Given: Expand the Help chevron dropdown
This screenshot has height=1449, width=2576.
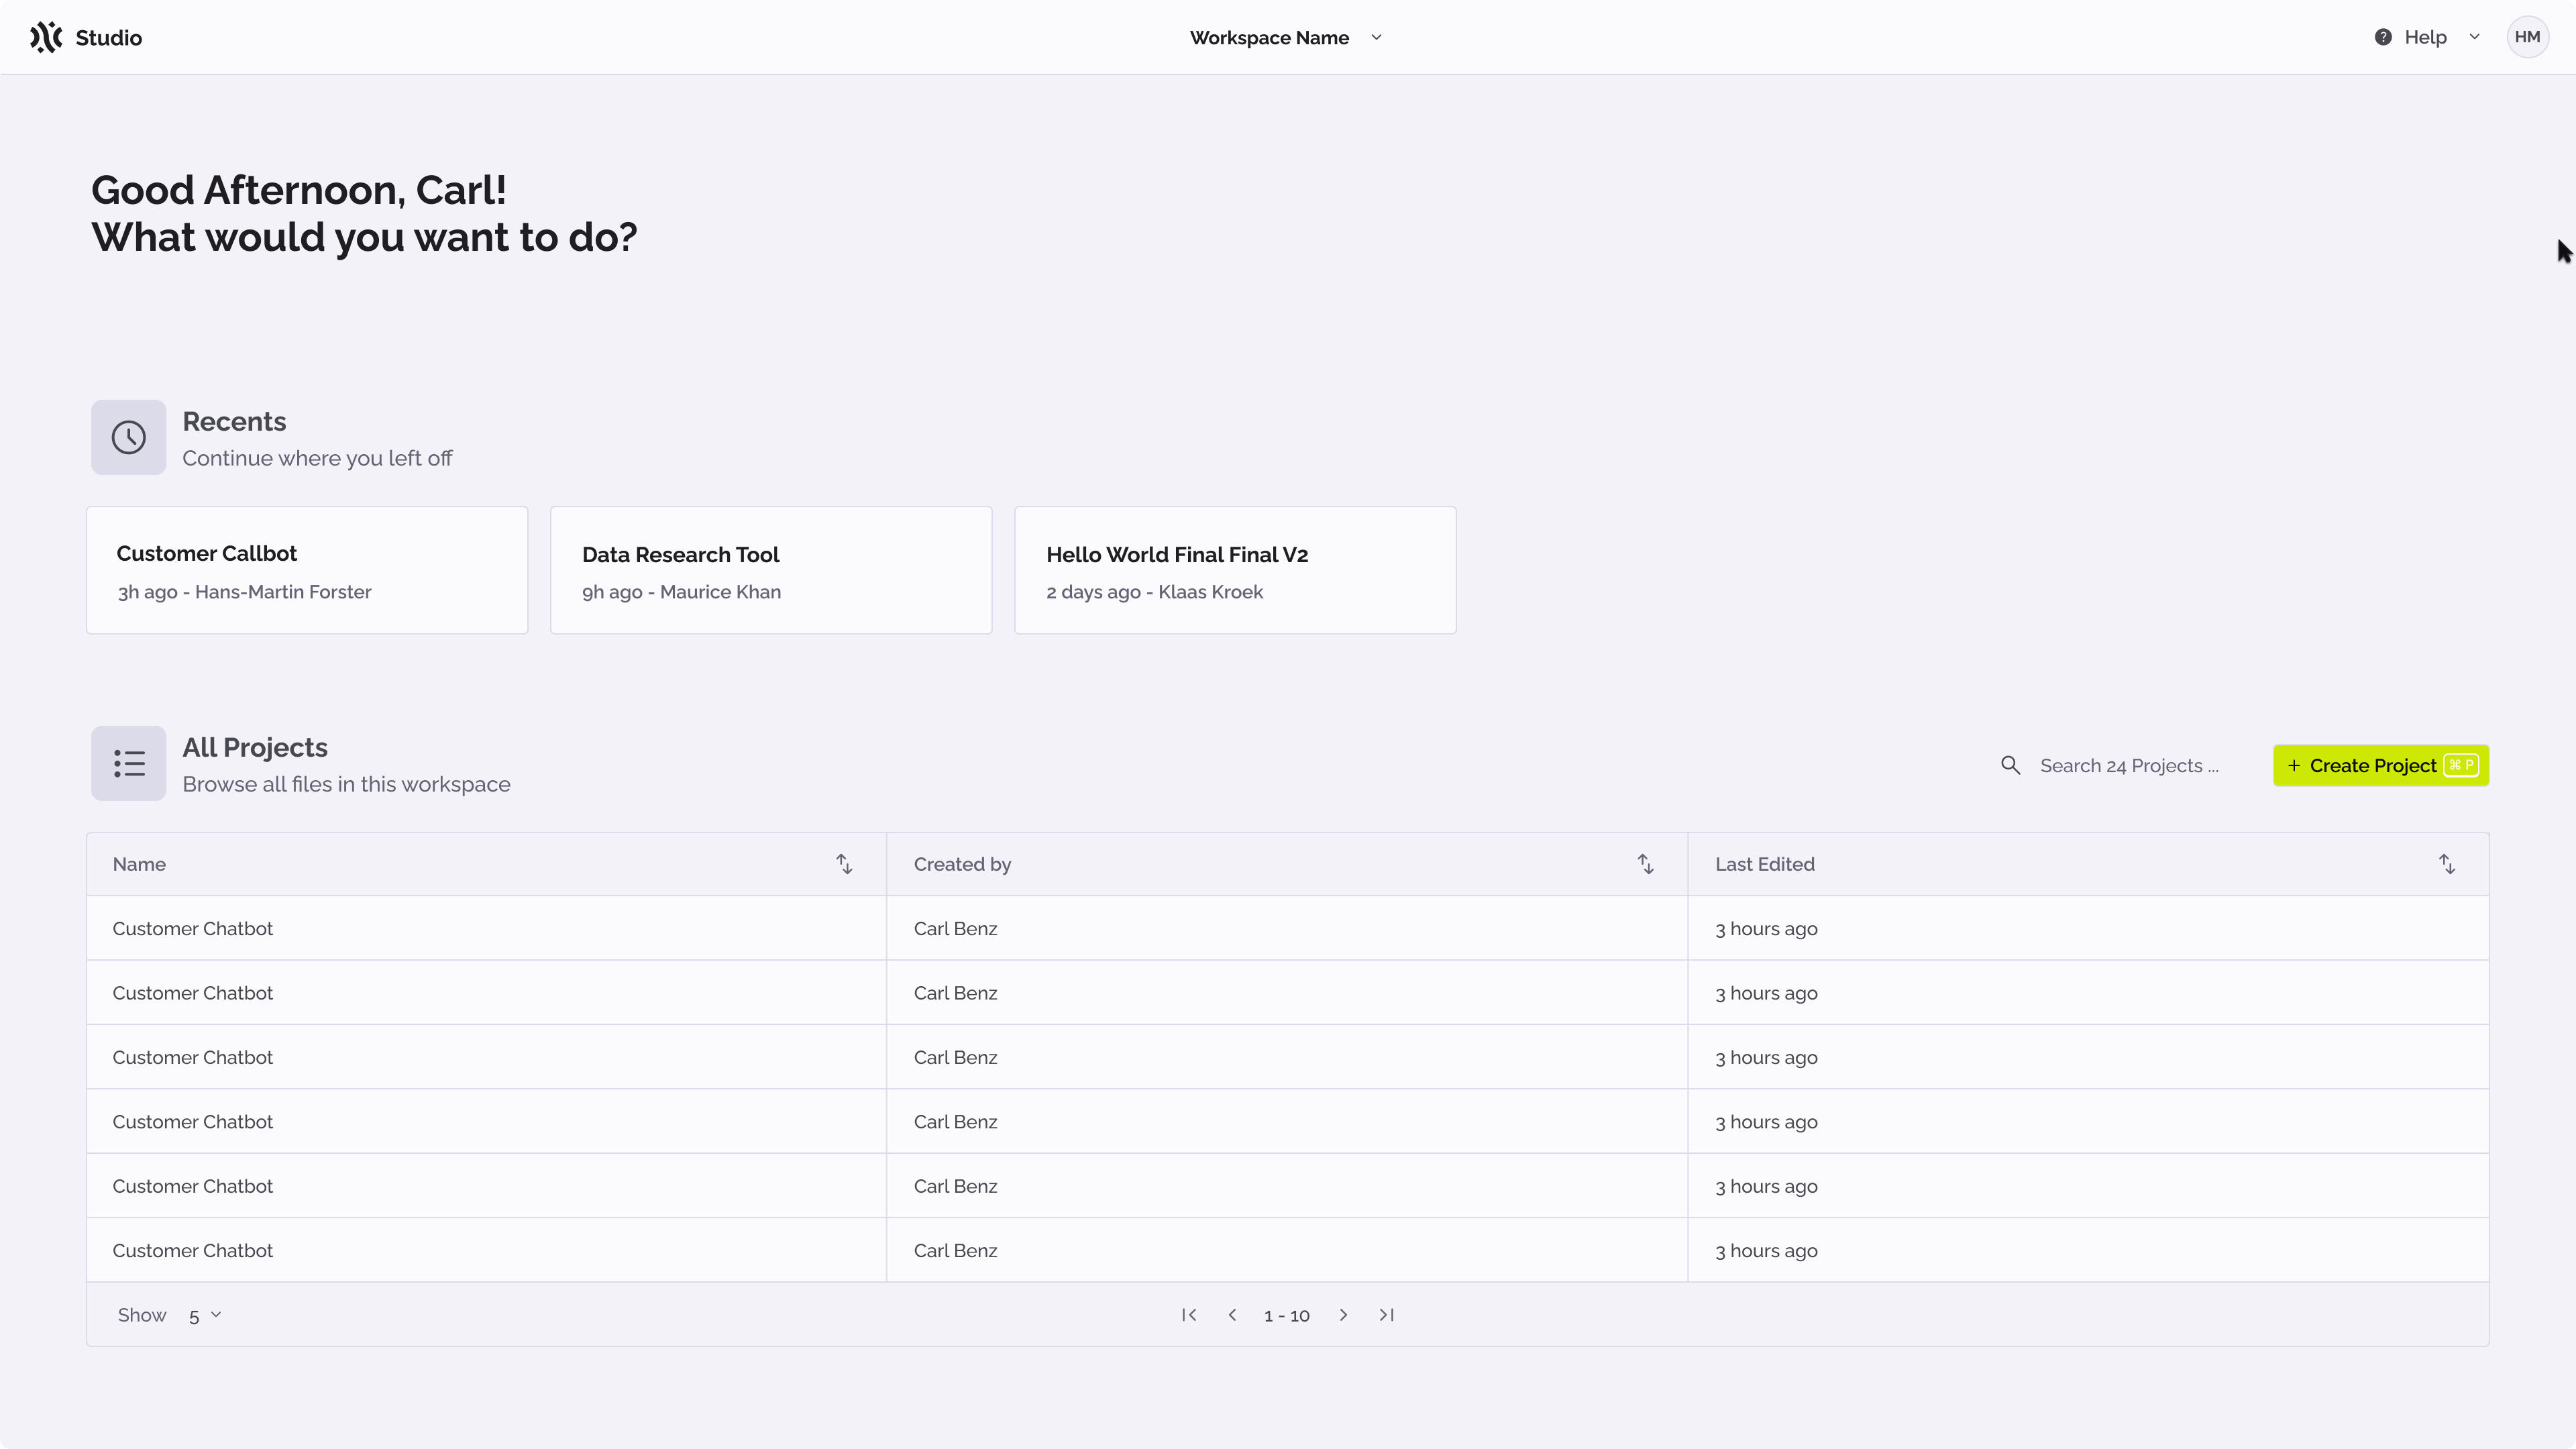Looking at the screenshot, I should click(x=2474, y=37).
